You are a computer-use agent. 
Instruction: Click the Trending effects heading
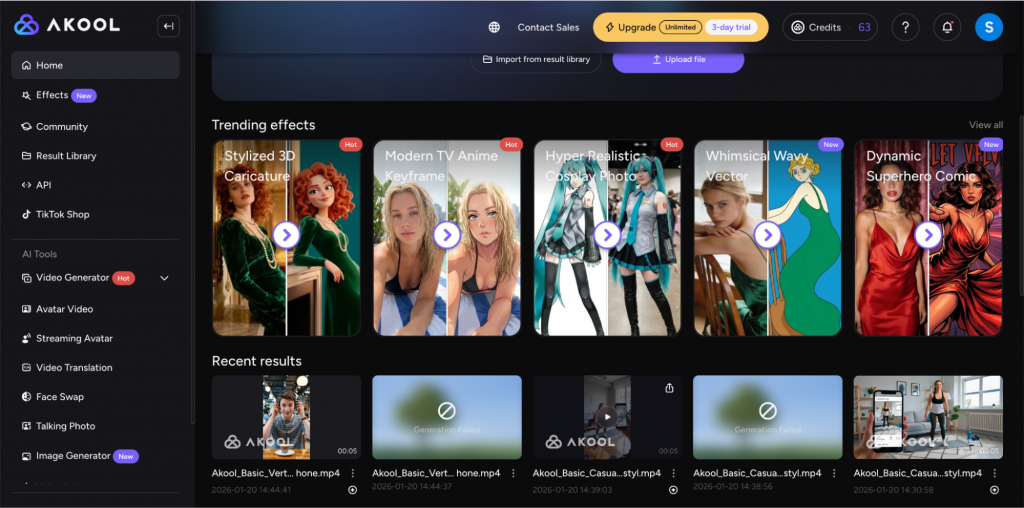[x=263, y=125]
